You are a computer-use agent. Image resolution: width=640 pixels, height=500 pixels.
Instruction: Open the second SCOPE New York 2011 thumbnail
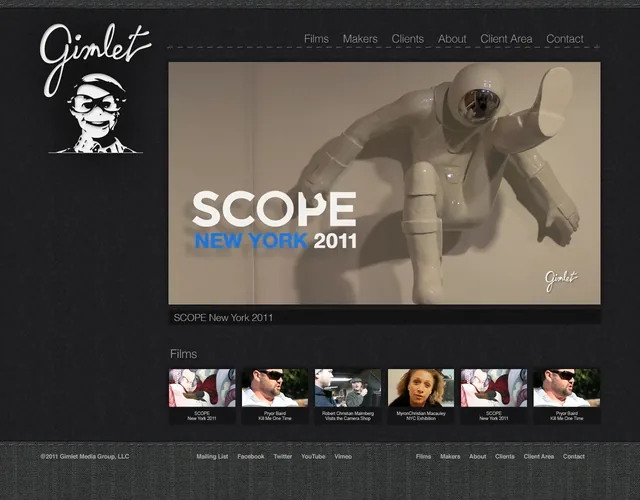coord(494,396)
